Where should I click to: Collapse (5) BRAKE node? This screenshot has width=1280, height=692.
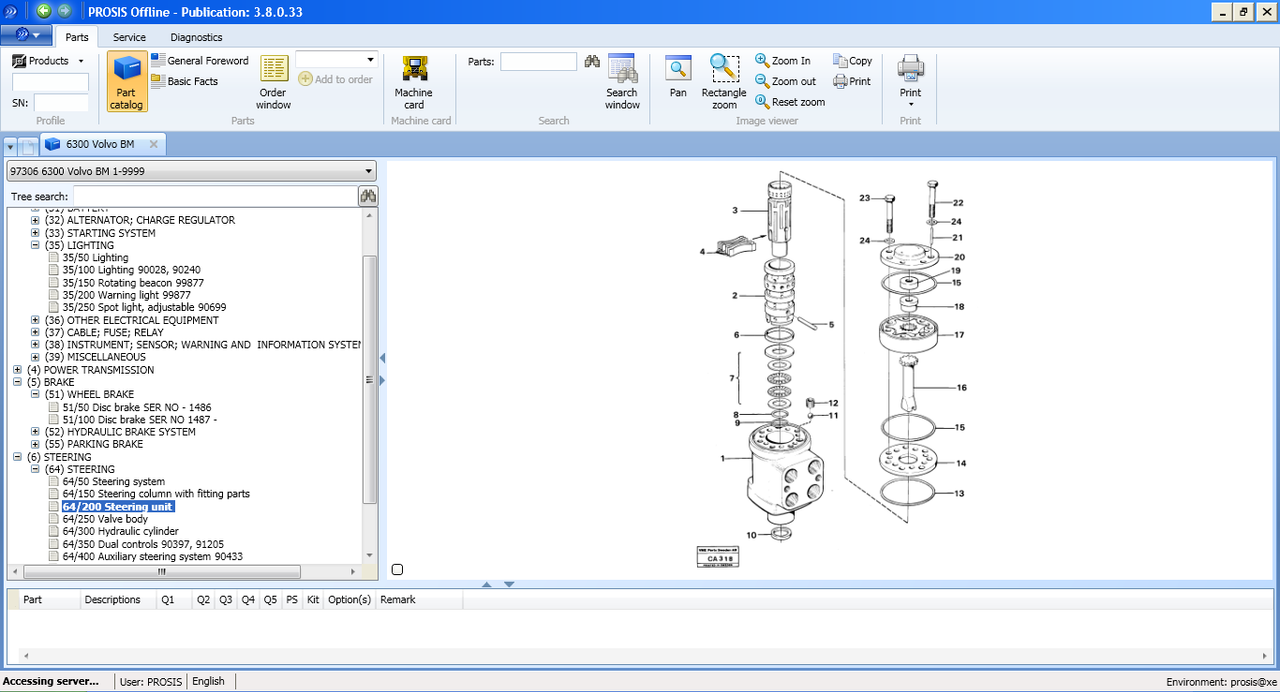pyautogui.click(x=17, y=382)
